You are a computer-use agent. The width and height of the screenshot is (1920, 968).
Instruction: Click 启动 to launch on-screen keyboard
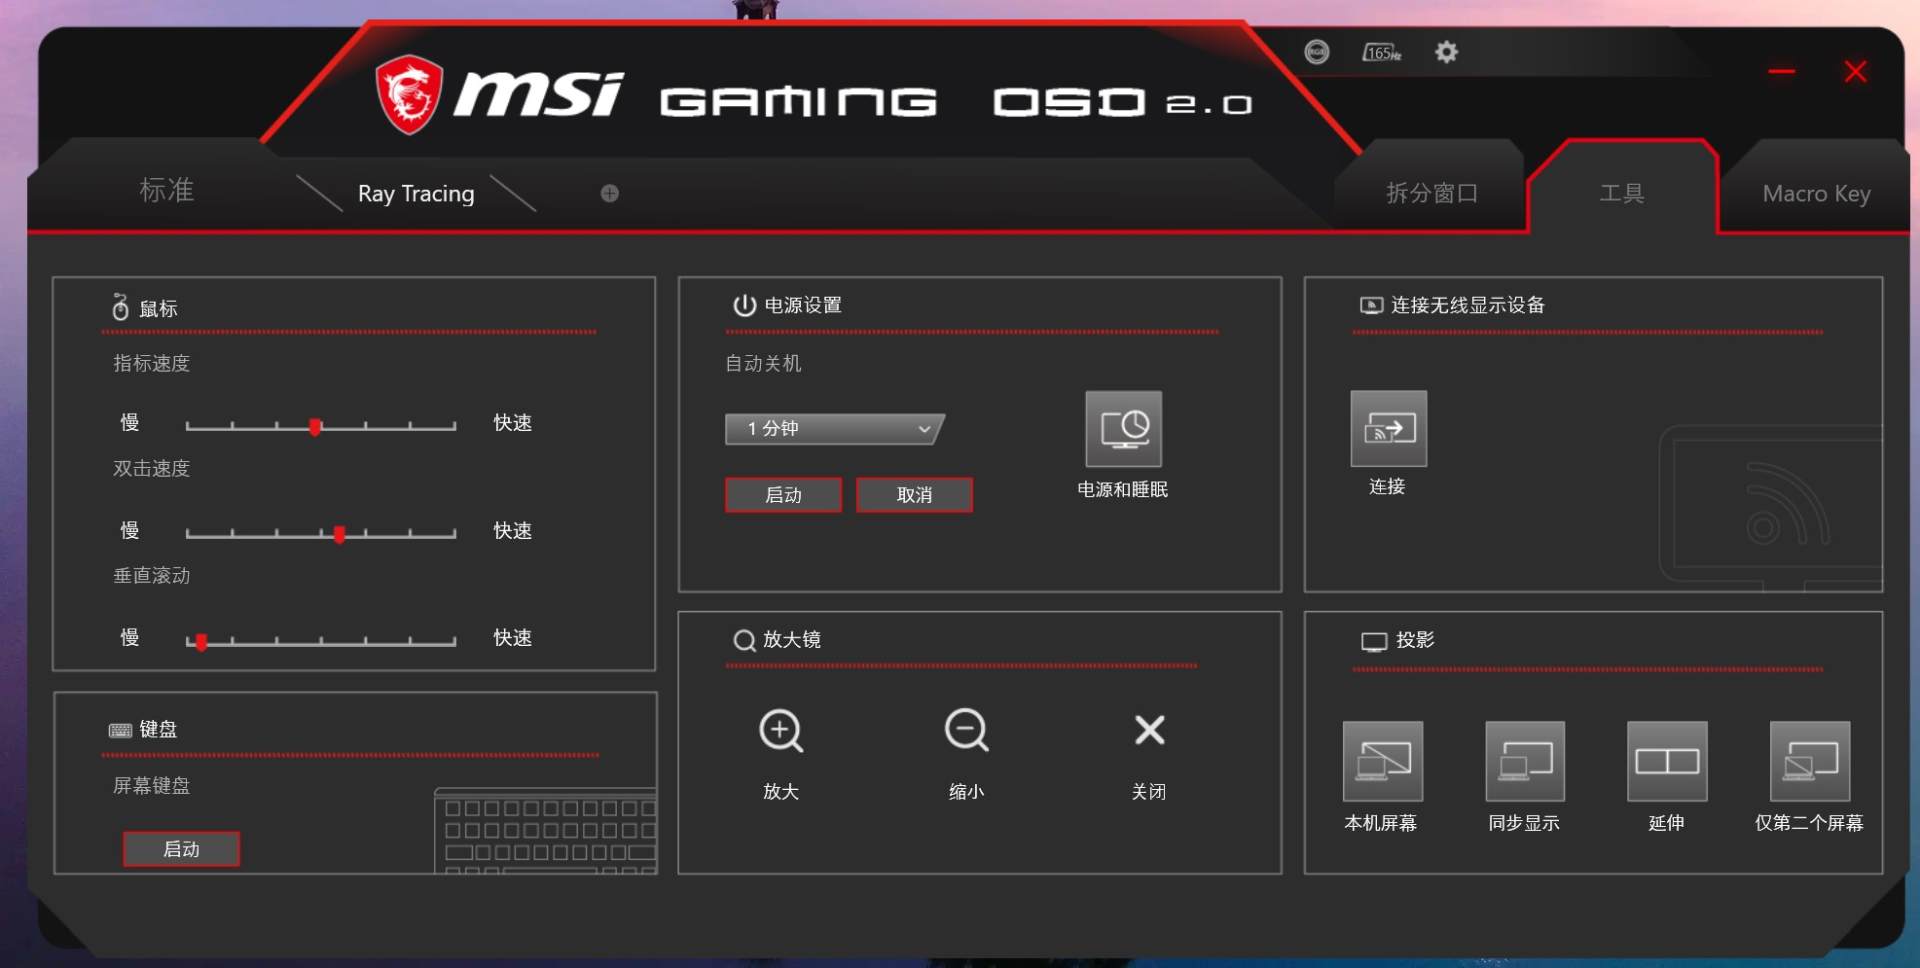[181, 849]
